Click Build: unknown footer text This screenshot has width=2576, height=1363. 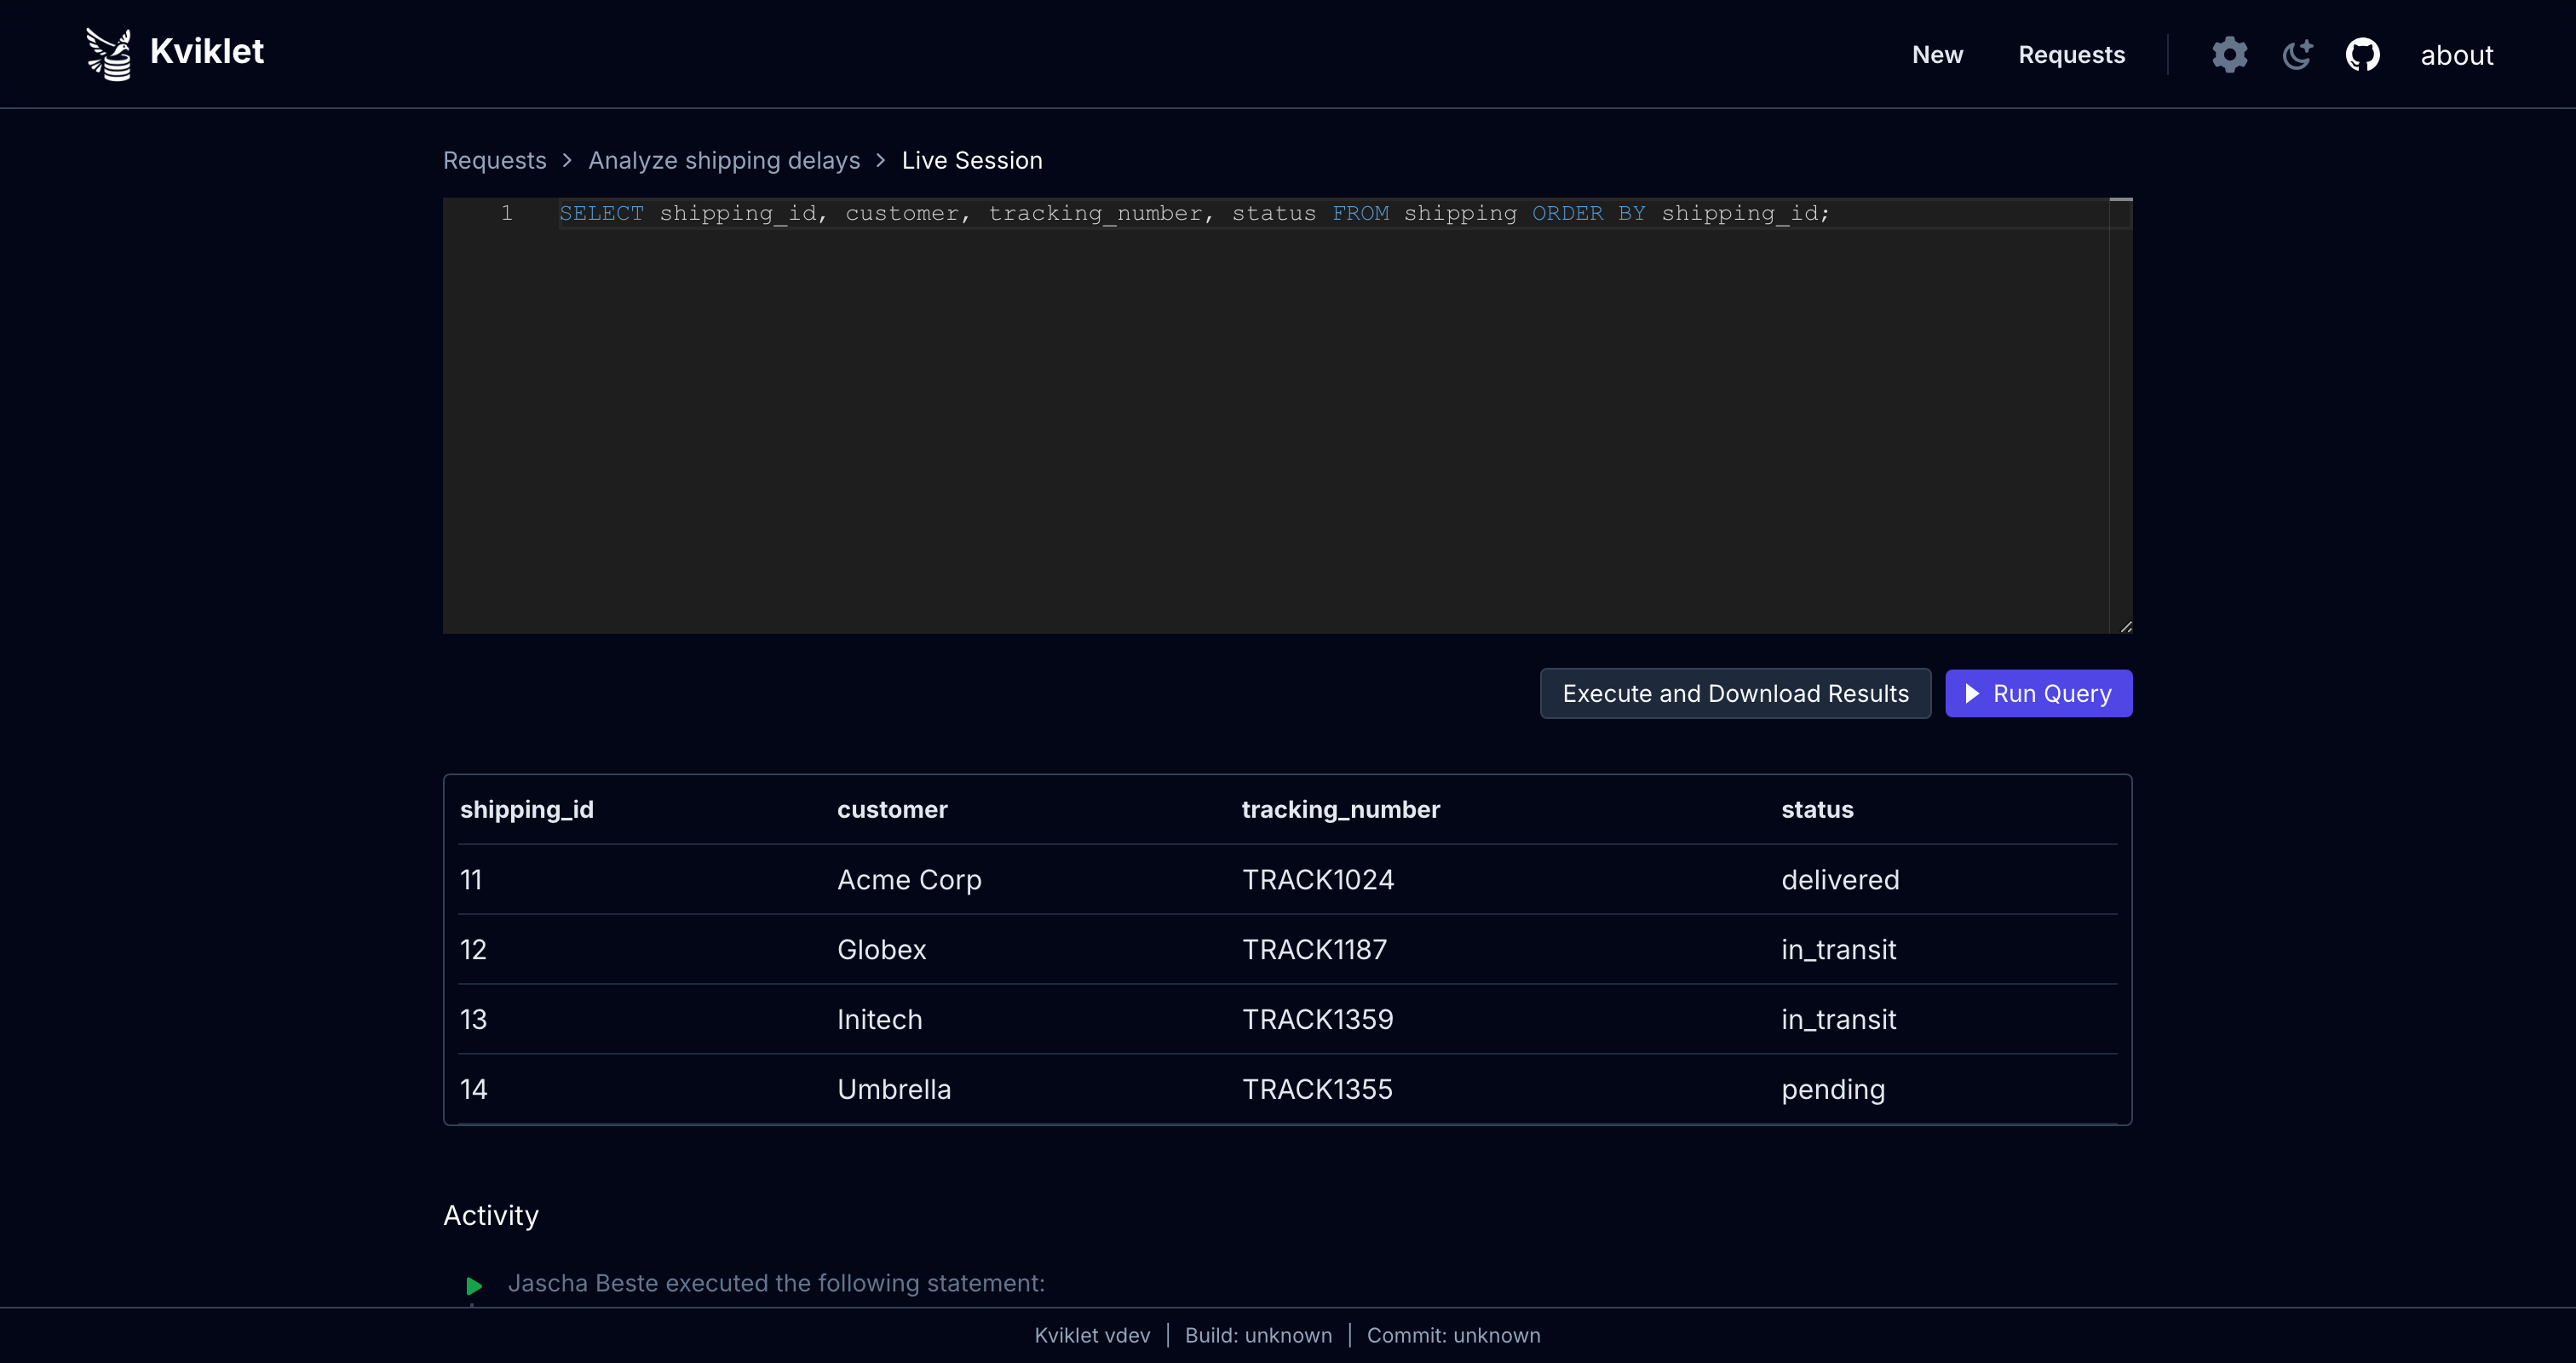(1257, 1335)
